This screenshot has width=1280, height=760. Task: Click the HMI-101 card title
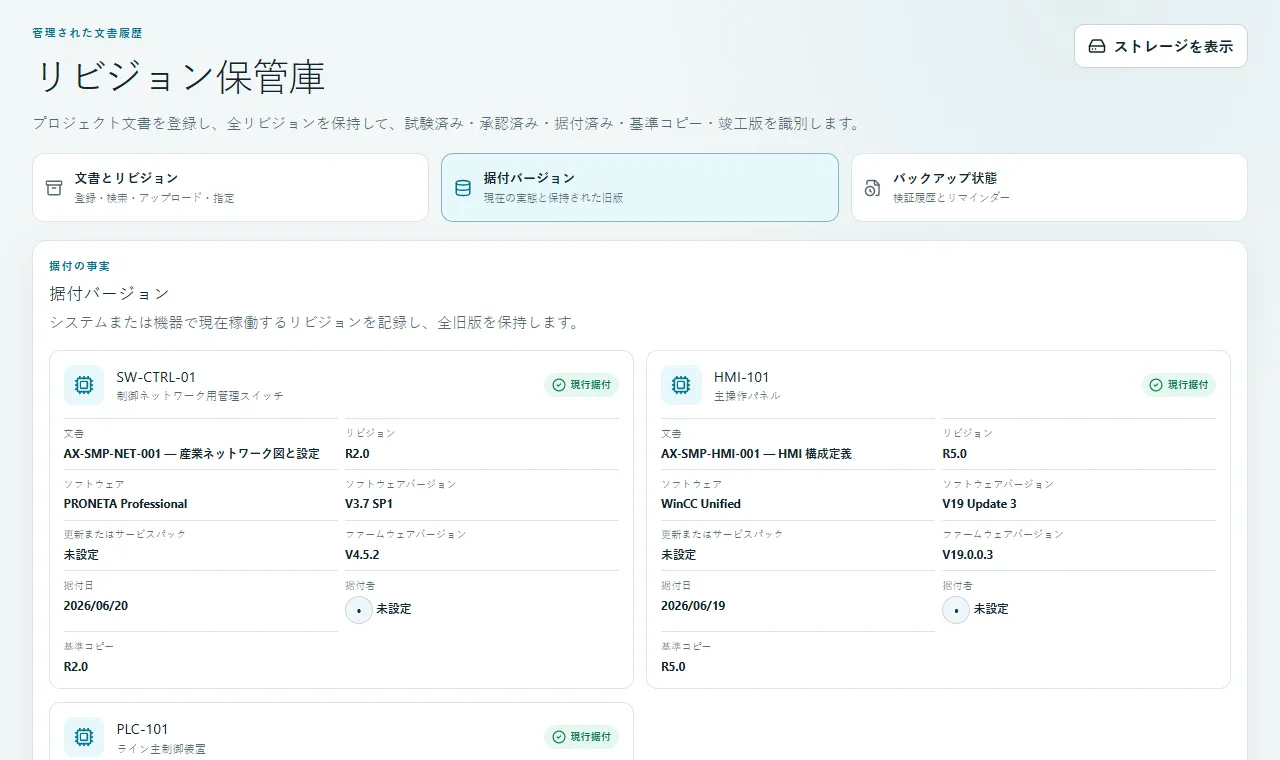pyautogui.click(x=742, y=377)
